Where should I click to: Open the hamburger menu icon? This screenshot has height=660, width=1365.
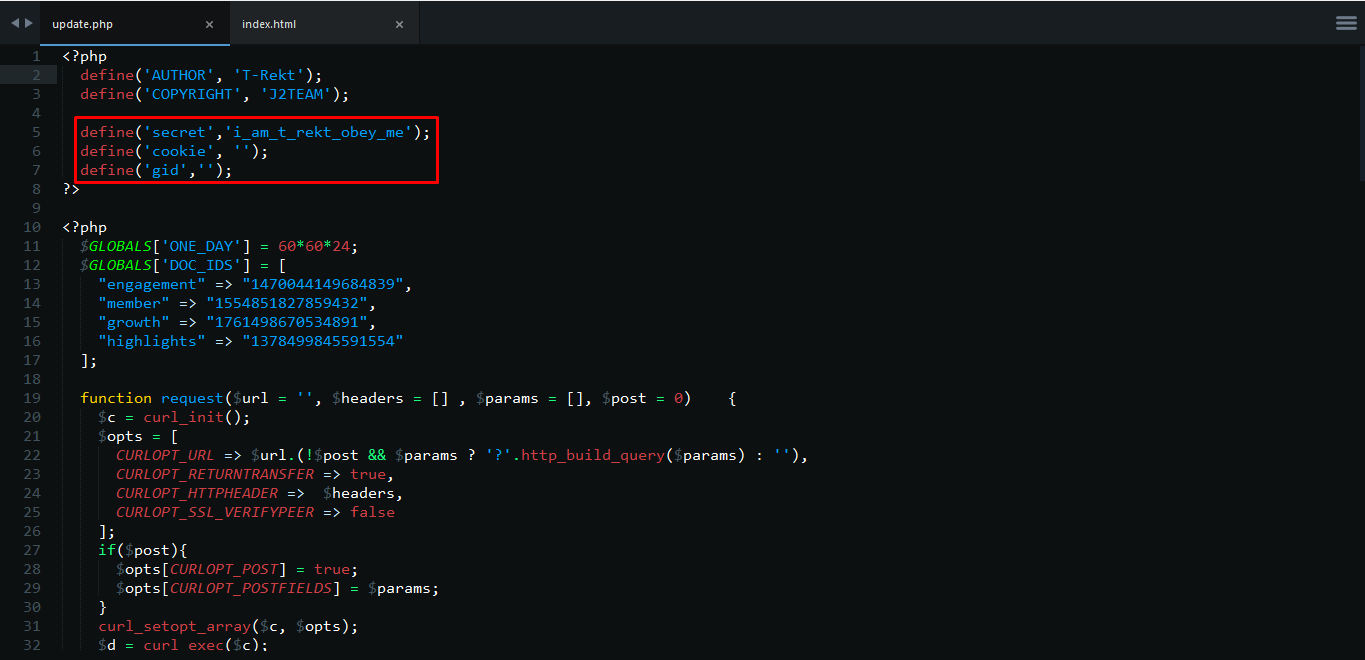point(1346,23)
